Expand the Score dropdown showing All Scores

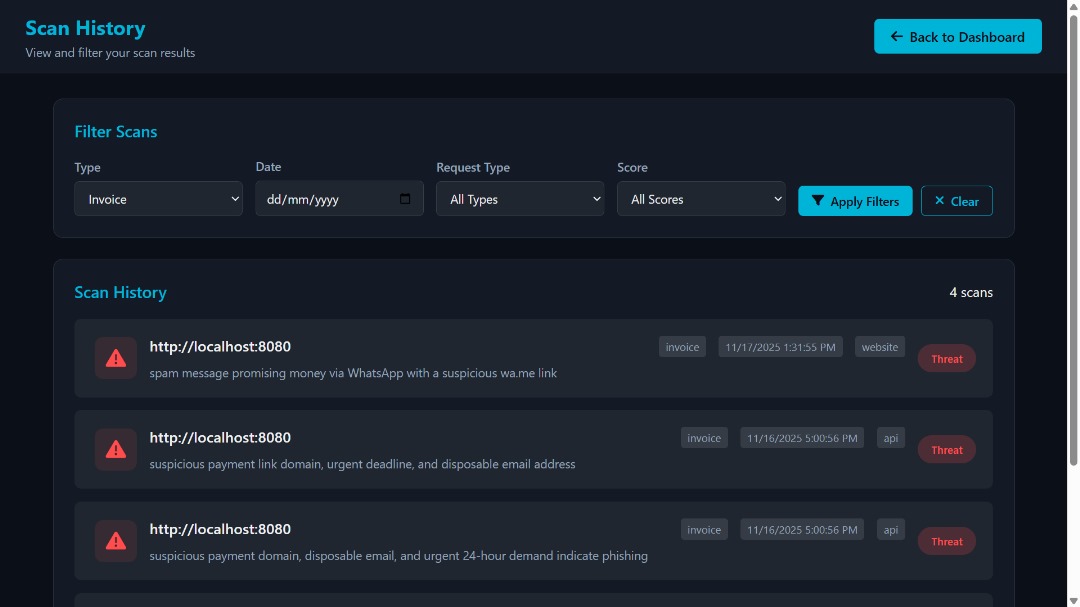(701, 199)
